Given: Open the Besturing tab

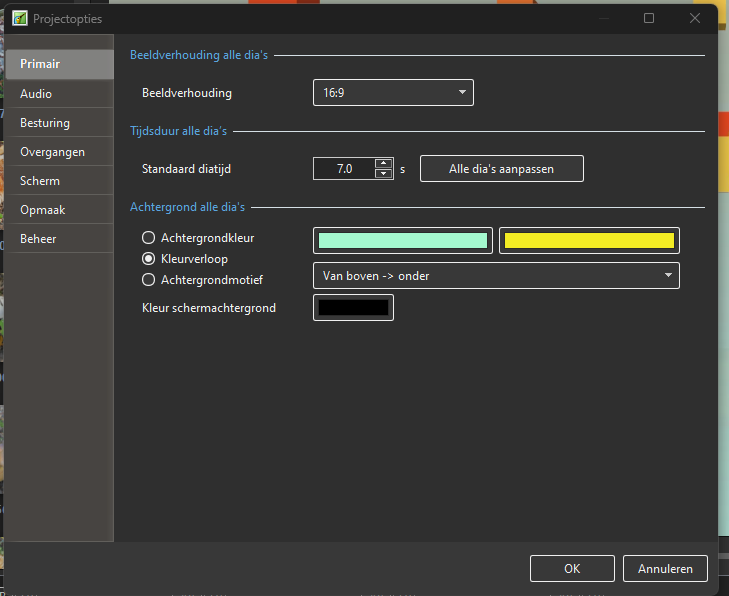Looking at the screenshot, I should (60, 123).
